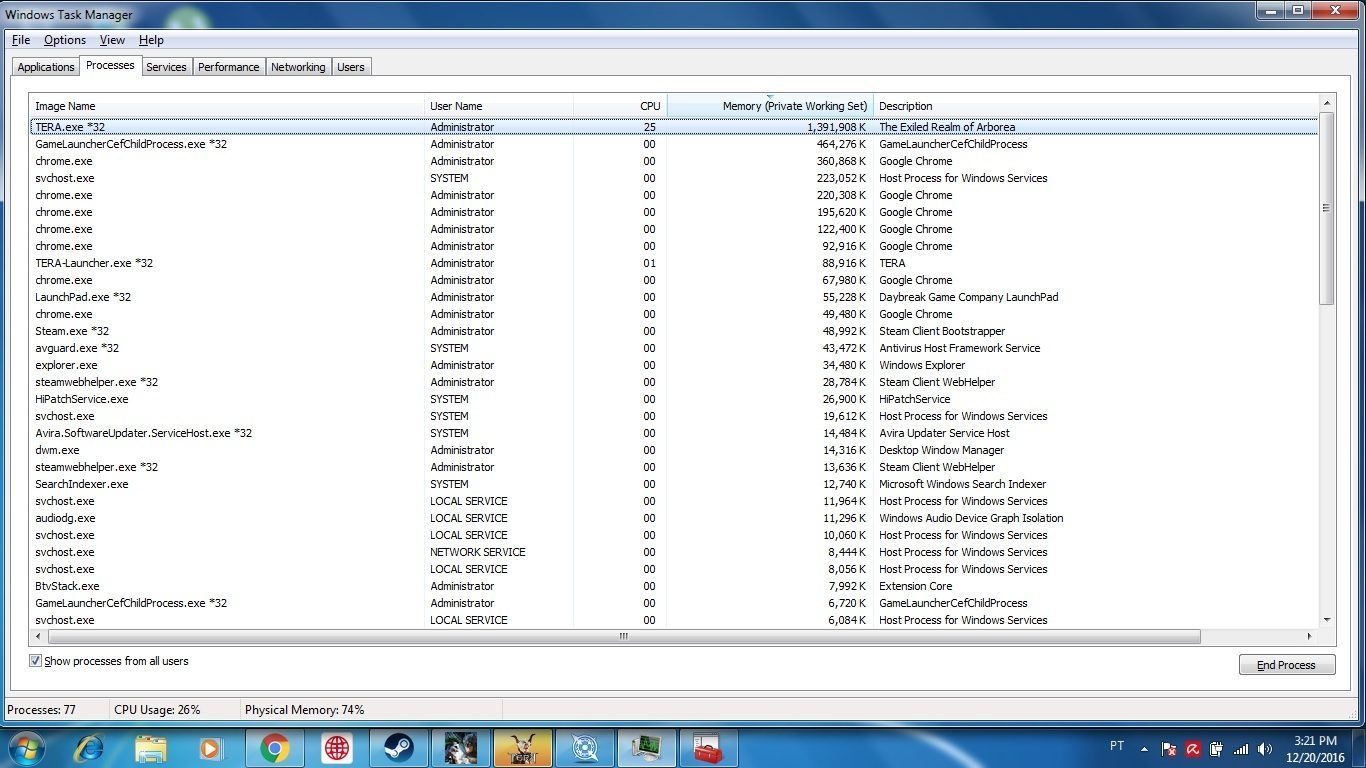Click the PT language indicator
The width and height of the screenshot is (1366, 768).
(1117, 746)
